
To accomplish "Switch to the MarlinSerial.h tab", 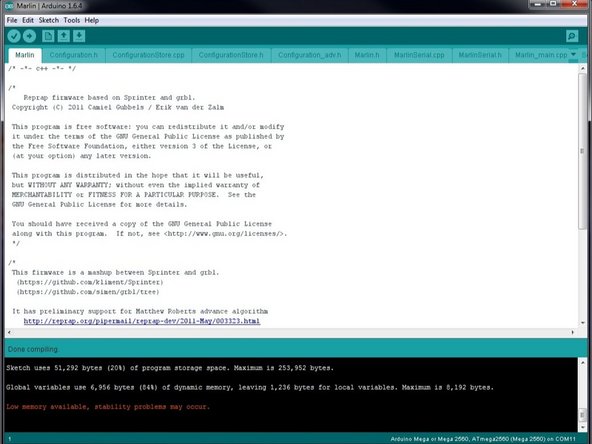I will click(480, 55).
